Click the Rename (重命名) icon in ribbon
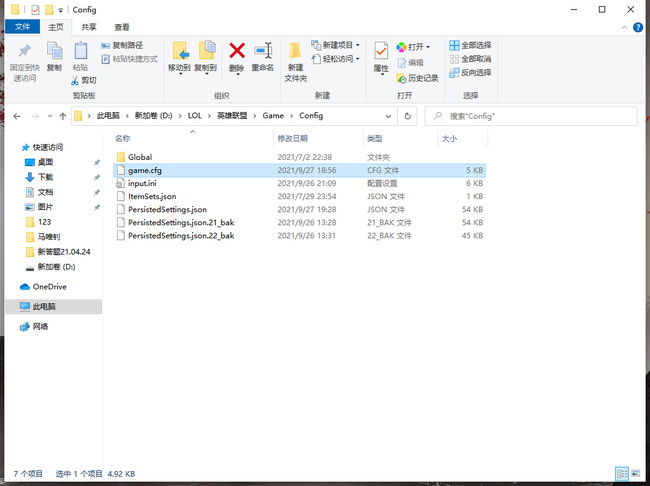650x486 pixels. point(263,52)
